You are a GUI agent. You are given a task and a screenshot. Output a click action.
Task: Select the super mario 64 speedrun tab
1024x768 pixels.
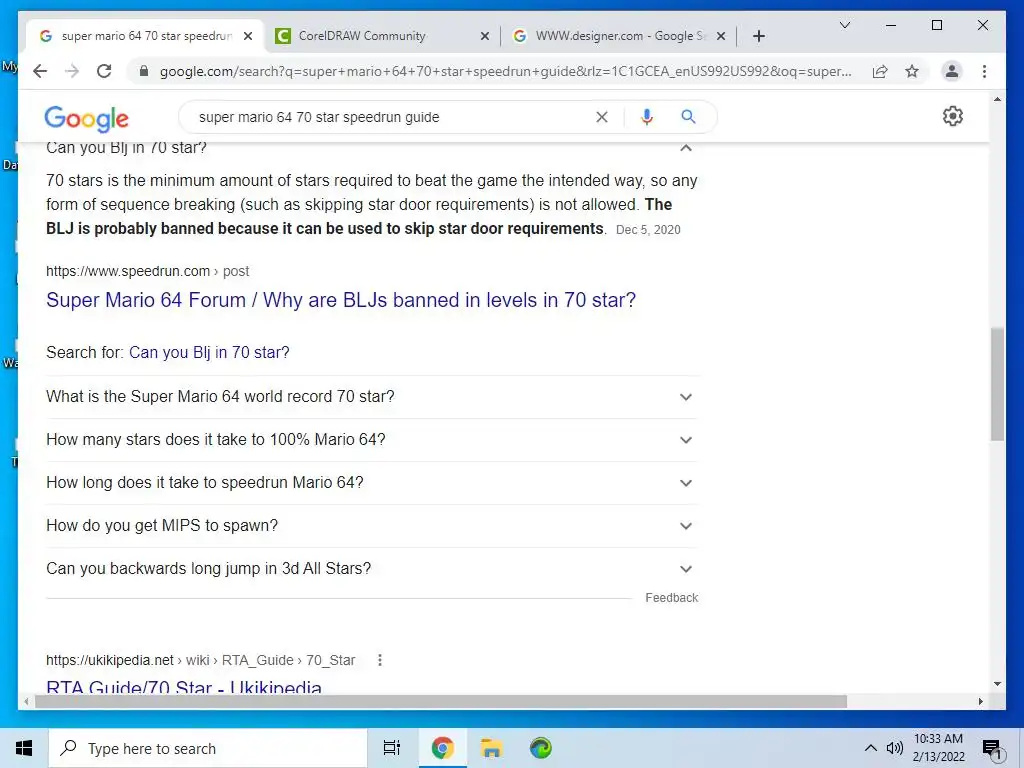pyautogui.click(x=145, y=36)
